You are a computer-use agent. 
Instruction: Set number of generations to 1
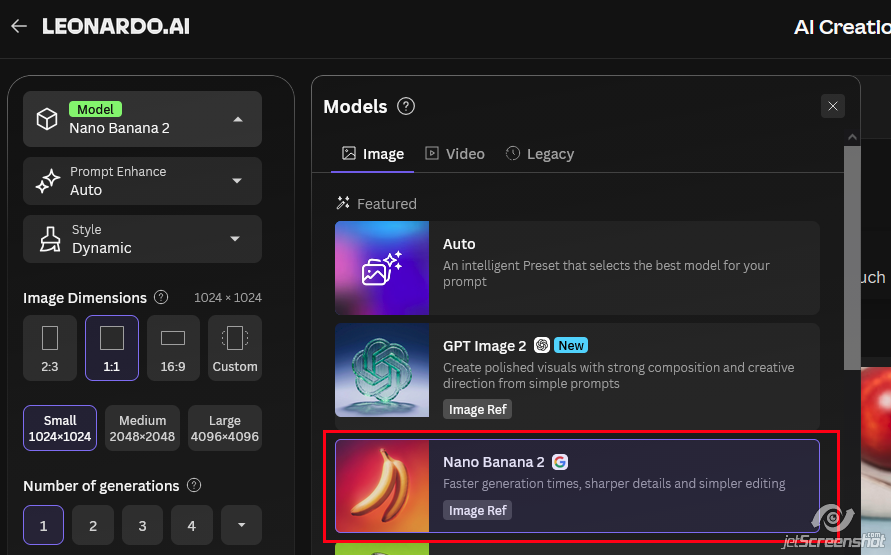pyautogui.click(x=43, y=525)
